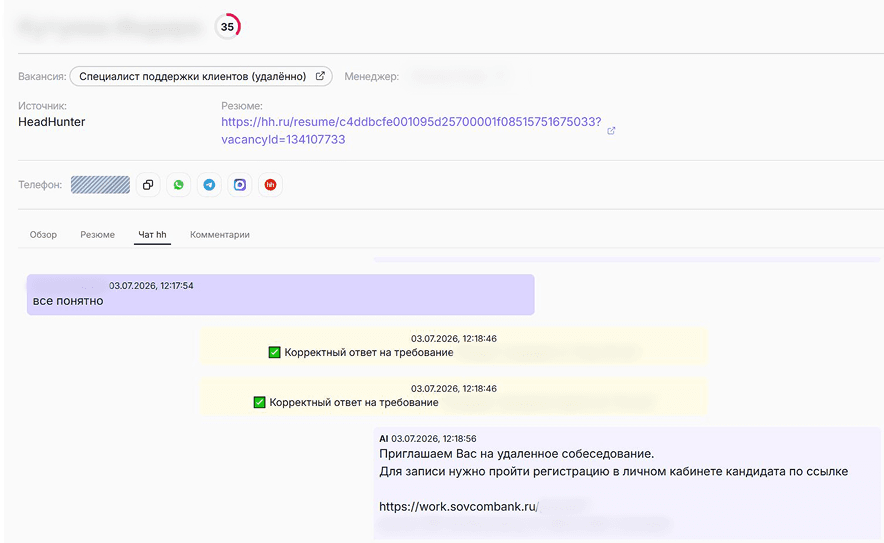Viewport: 884px width, 543px height.
Task: Open the work.sovcombank.ru link in AI message
Action: [458, 506]
